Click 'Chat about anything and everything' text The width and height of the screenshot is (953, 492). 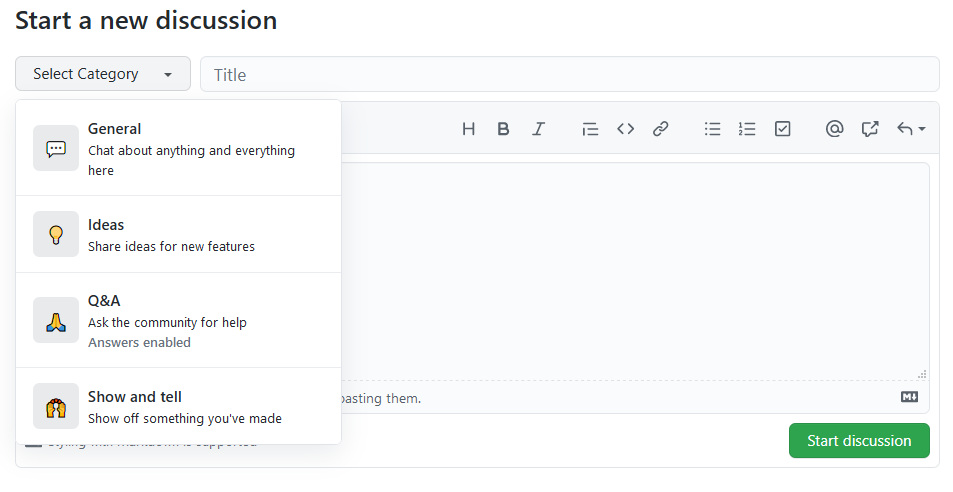(x=191, y=151)
